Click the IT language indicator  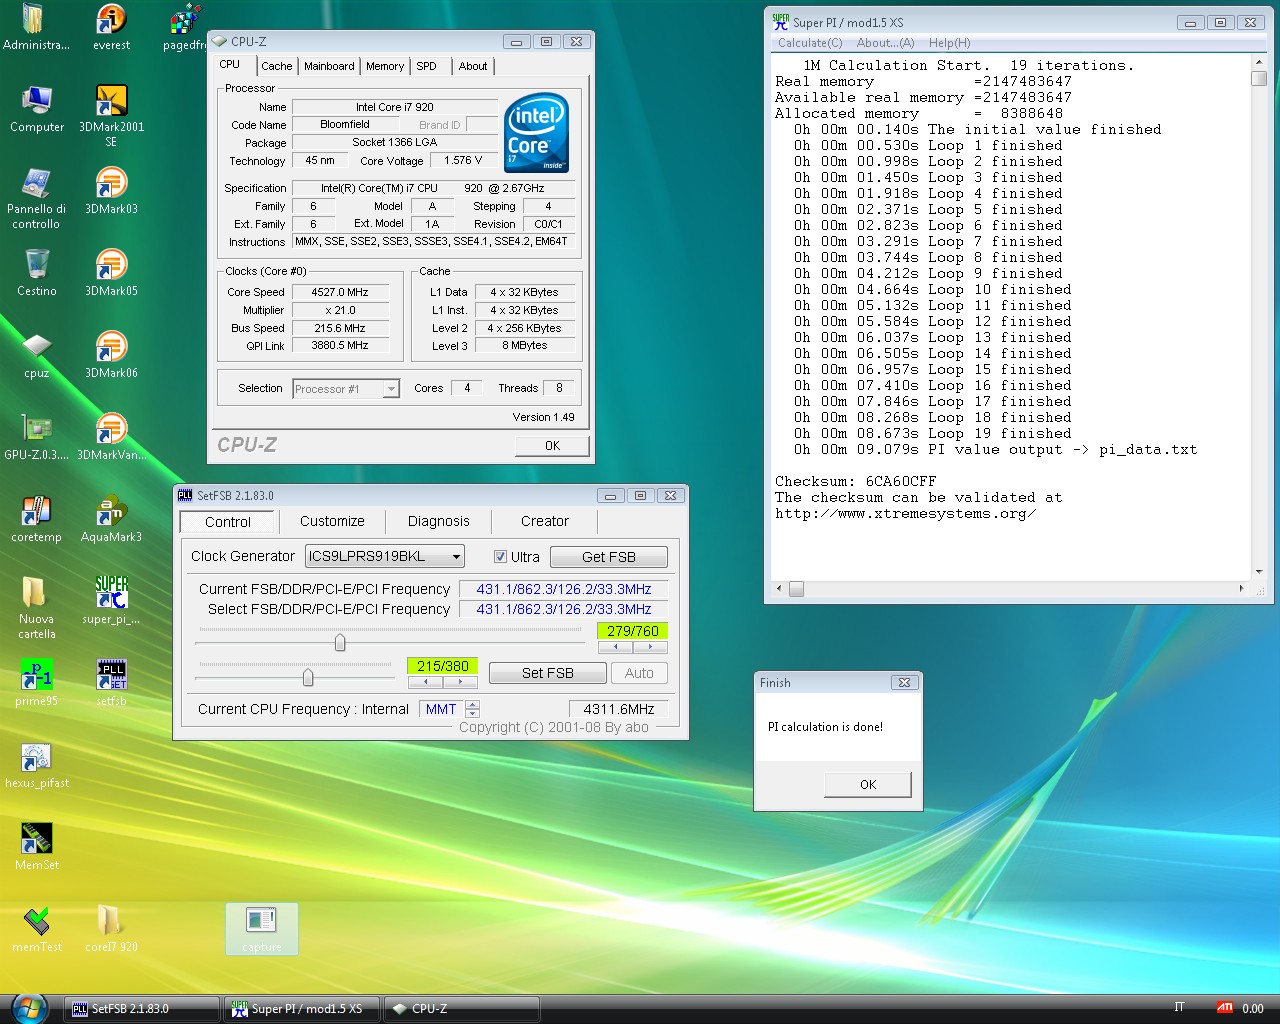1179,1008
